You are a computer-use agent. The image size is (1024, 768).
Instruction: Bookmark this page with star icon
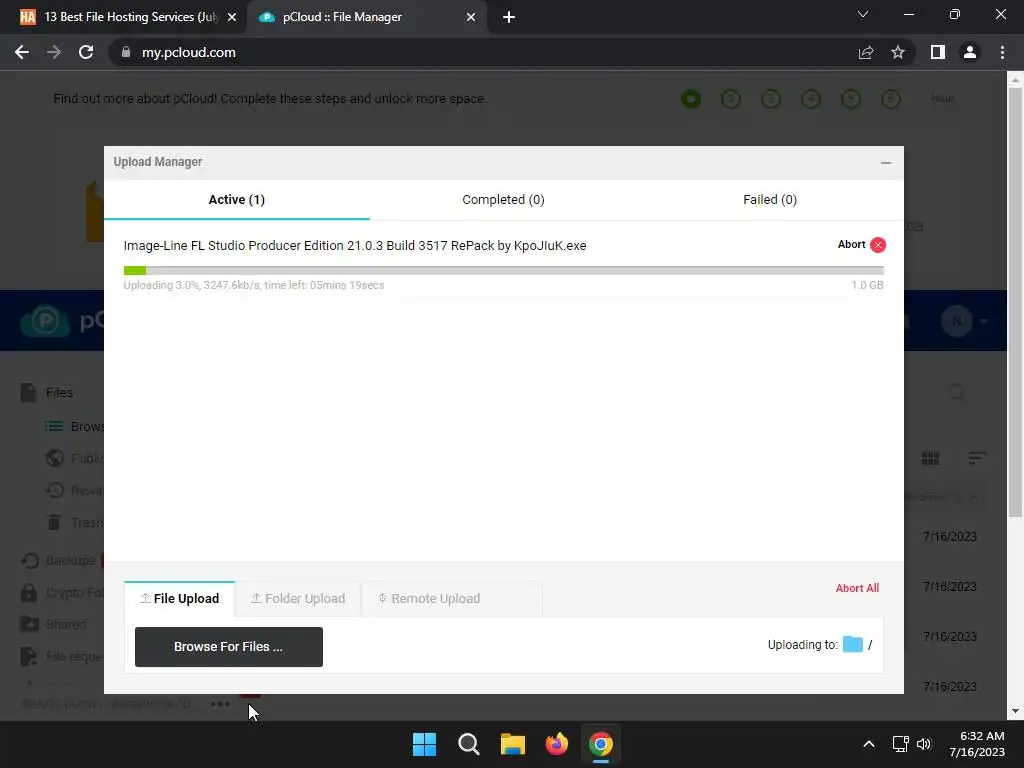point(898,52)
